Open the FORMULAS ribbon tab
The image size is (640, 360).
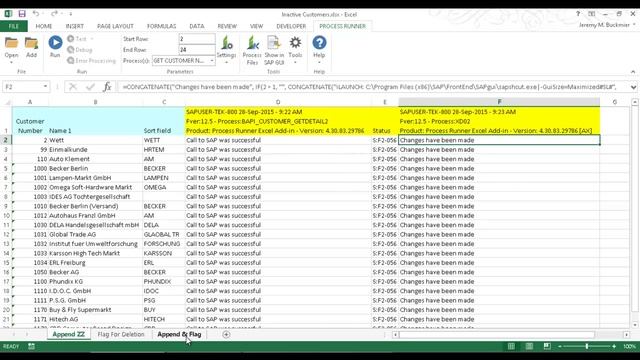[161, 26]
